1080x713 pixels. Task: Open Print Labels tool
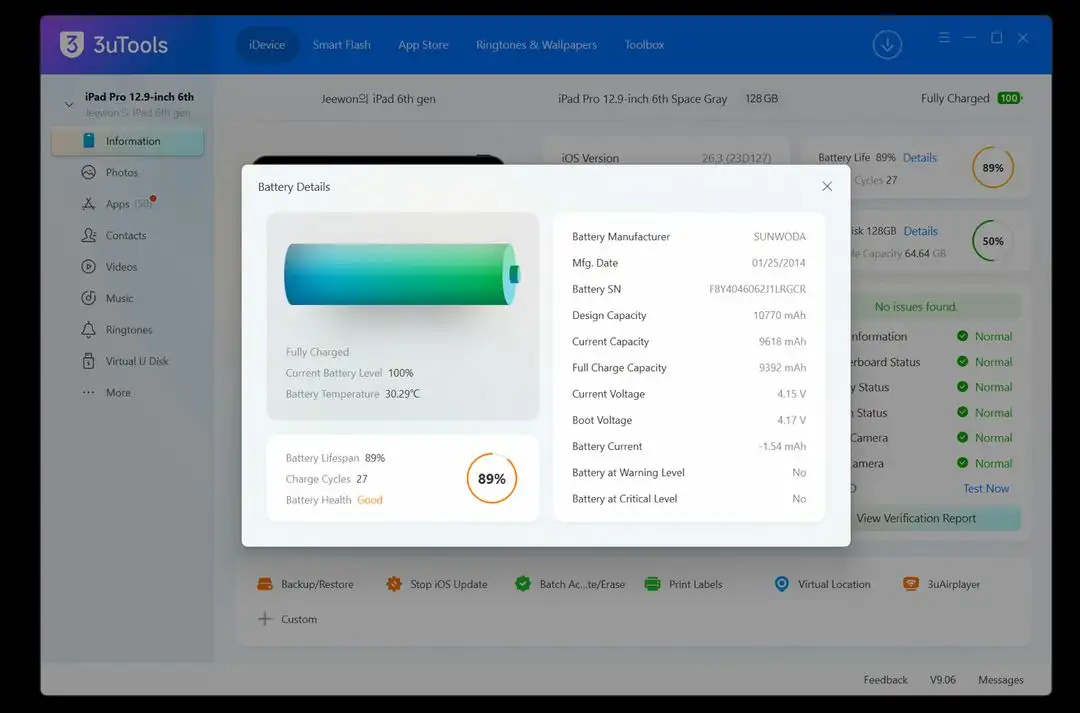pyautogui.click(x=683, y=584)
